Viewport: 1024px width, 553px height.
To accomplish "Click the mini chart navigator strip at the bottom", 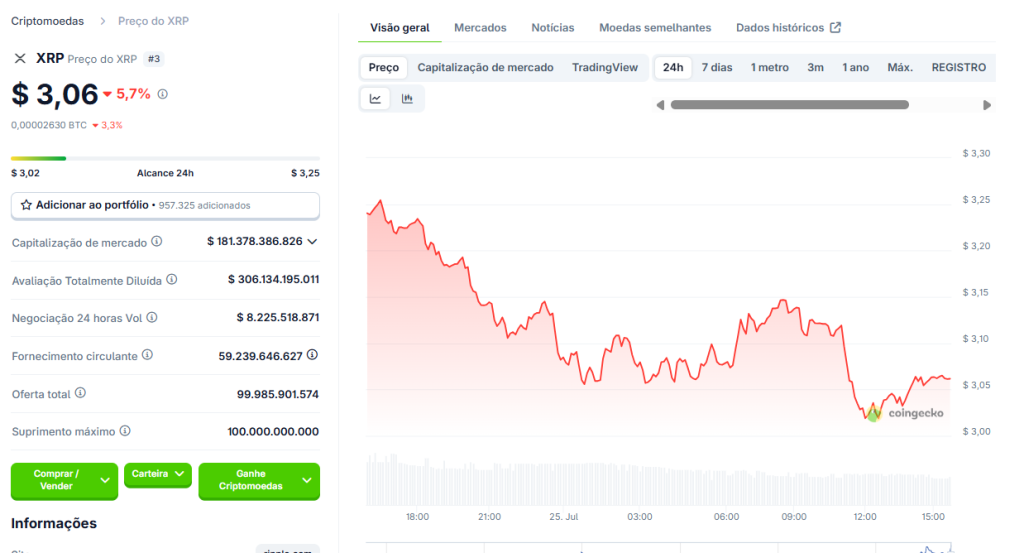I will click(x=658, y=547).
